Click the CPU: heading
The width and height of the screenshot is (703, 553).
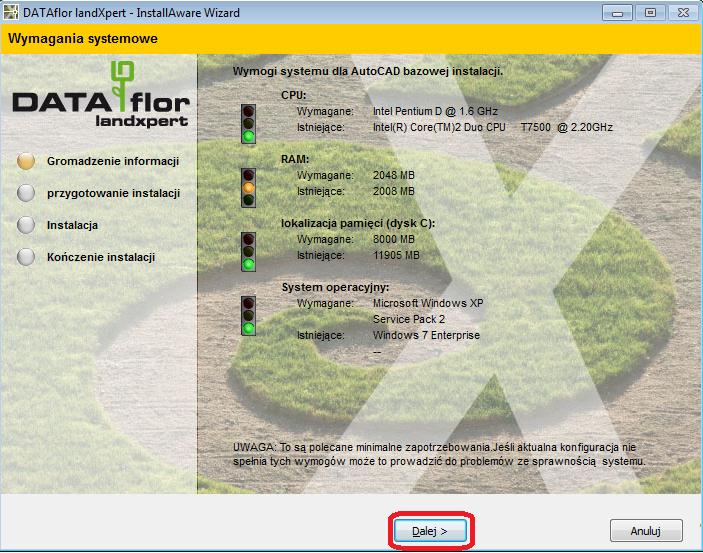pos(294,95)
